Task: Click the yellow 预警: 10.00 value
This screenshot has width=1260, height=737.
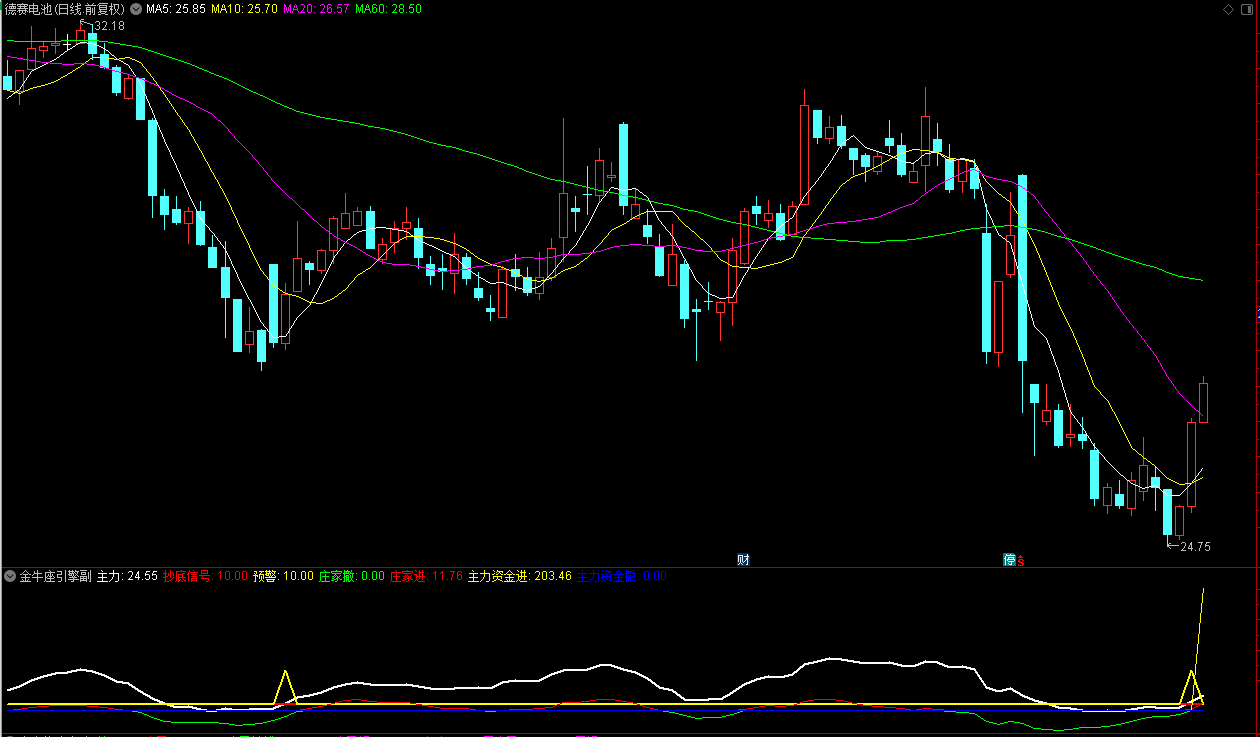Action: [x=283, y=576]
